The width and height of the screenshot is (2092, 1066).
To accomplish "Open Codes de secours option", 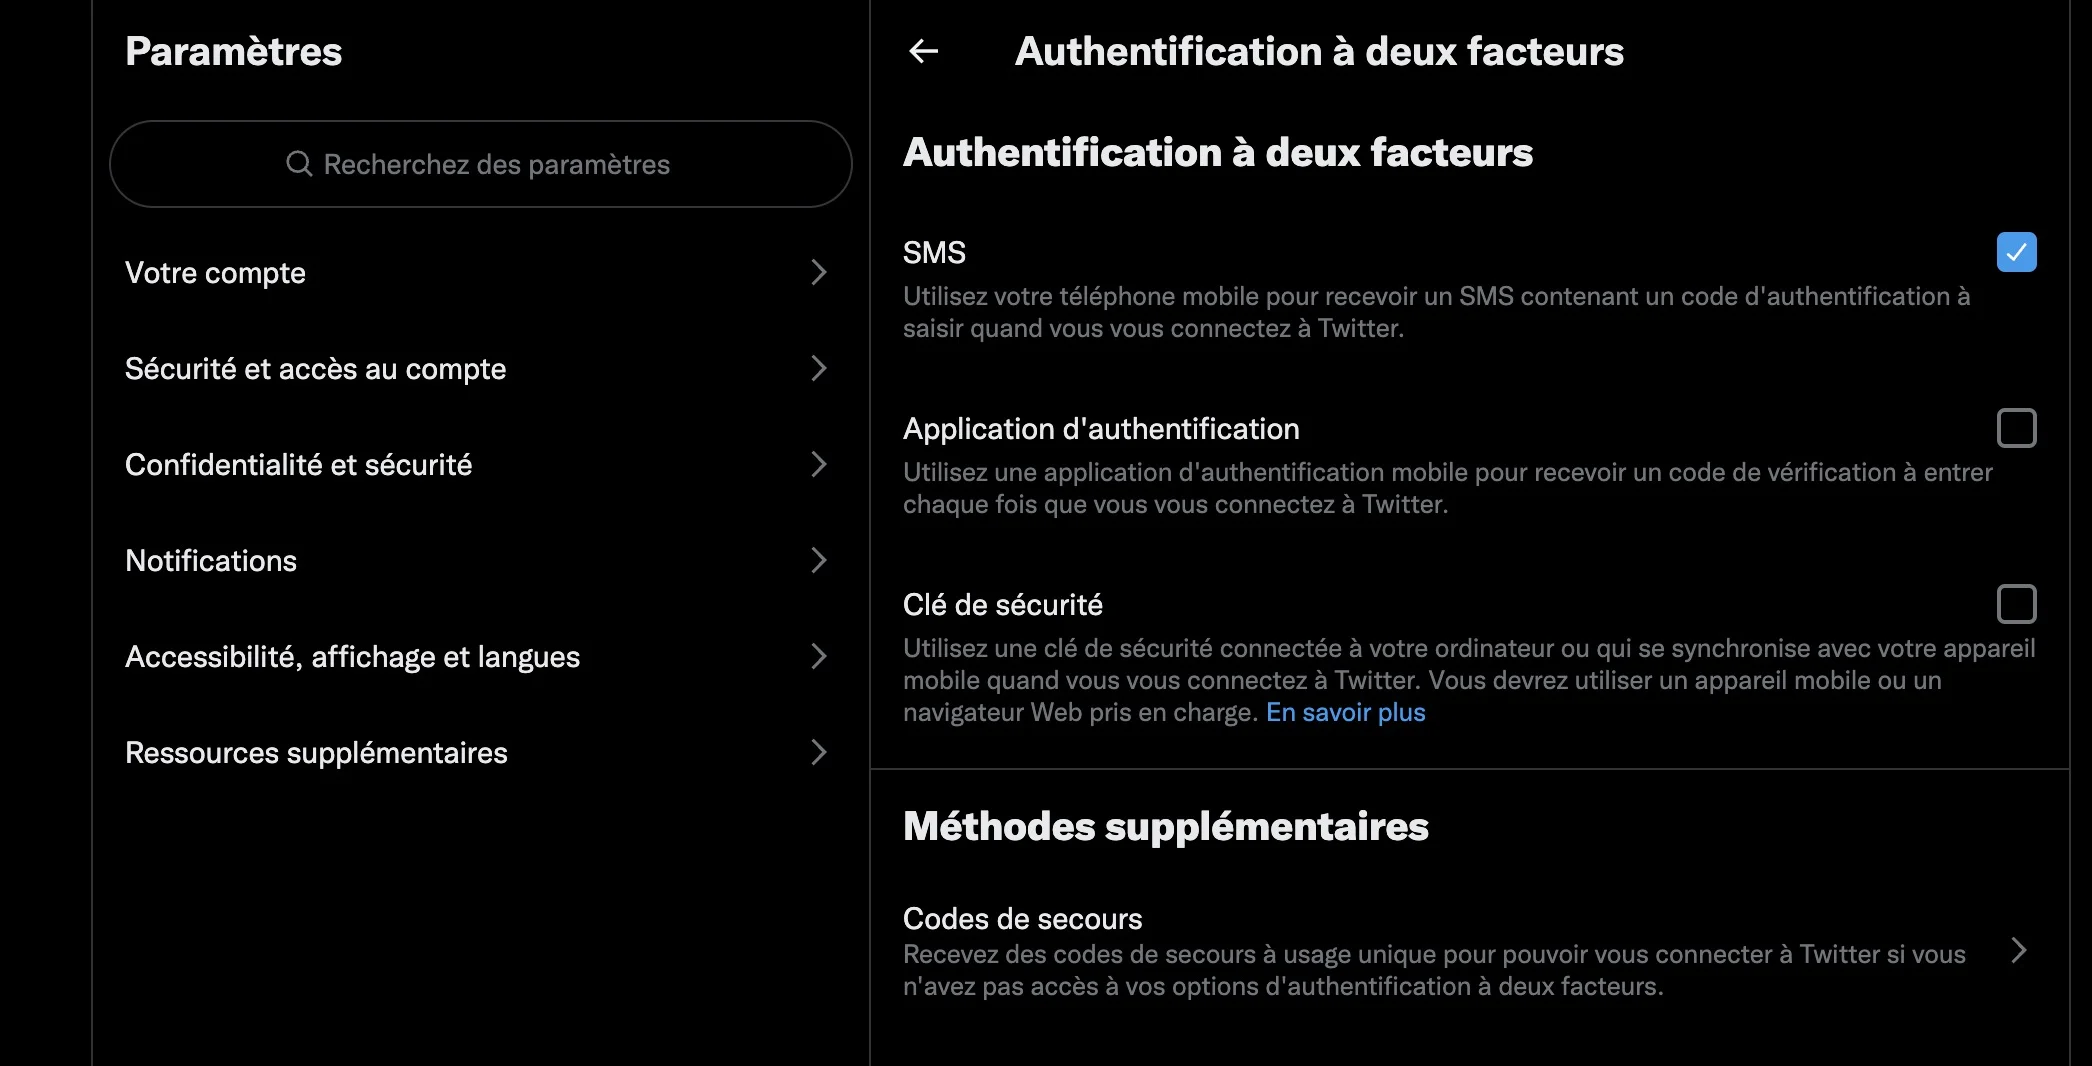I will click(1022, 919).
